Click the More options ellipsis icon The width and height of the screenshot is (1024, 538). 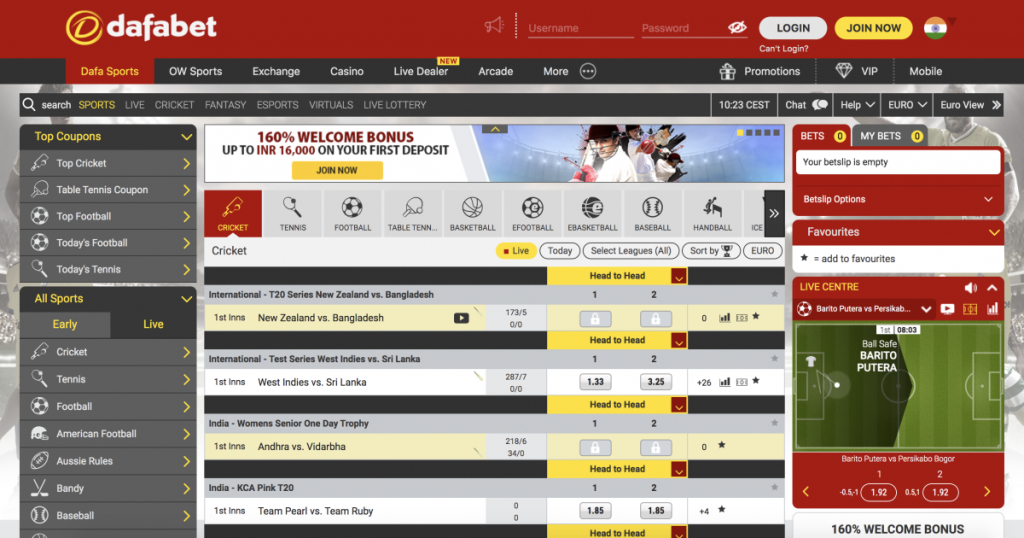588,71
